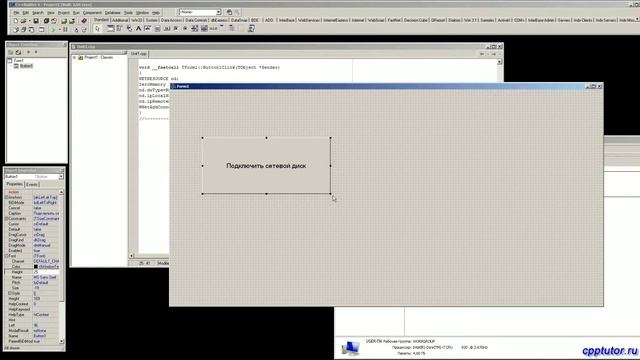Expand Project1 - Classes tree node

[x=75, y=58]
